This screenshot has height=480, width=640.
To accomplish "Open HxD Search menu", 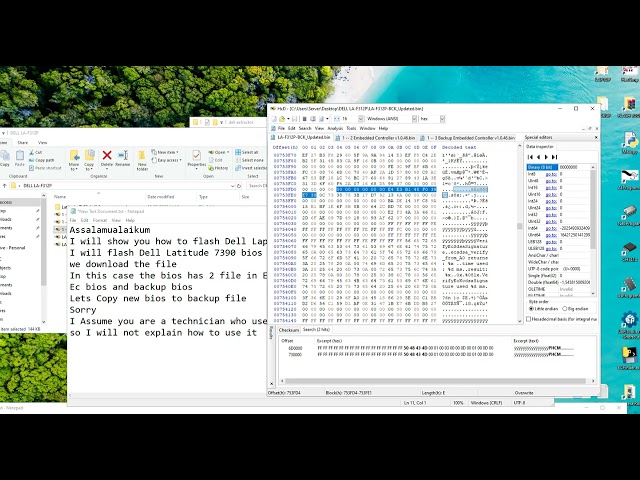I will pos(305,128).
